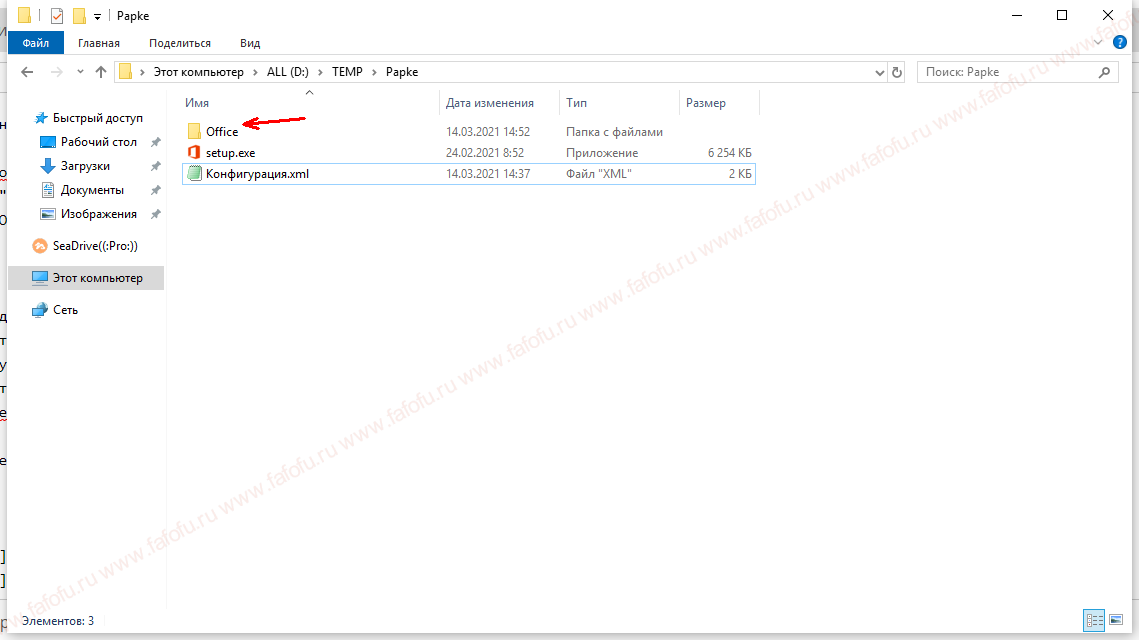Open Изображения in navigation pane

(x=98, y=214)
